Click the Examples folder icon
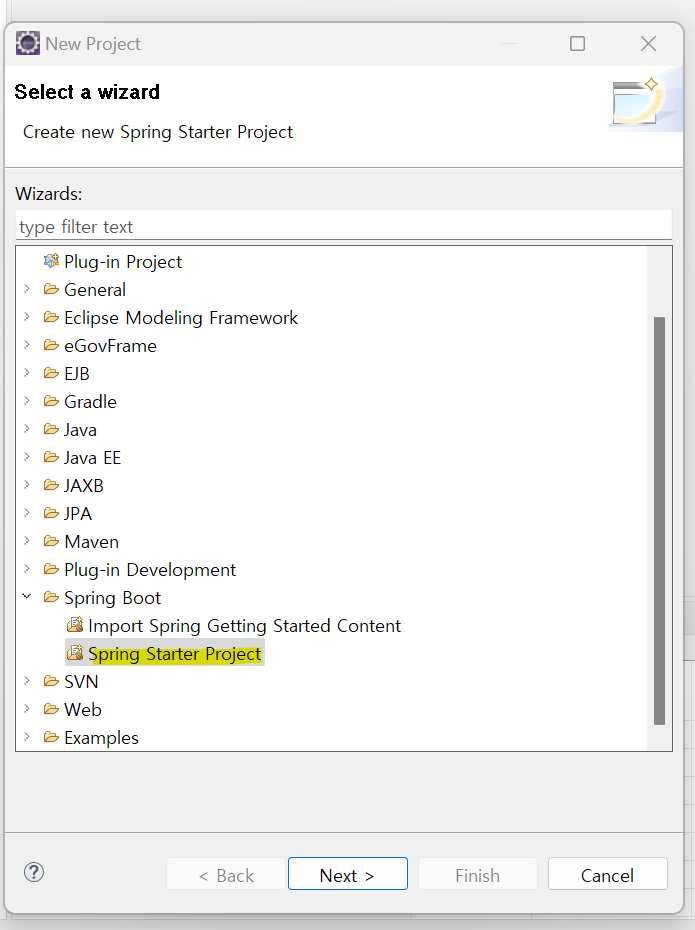Viewport: 695px width, 930px height. 52,737
